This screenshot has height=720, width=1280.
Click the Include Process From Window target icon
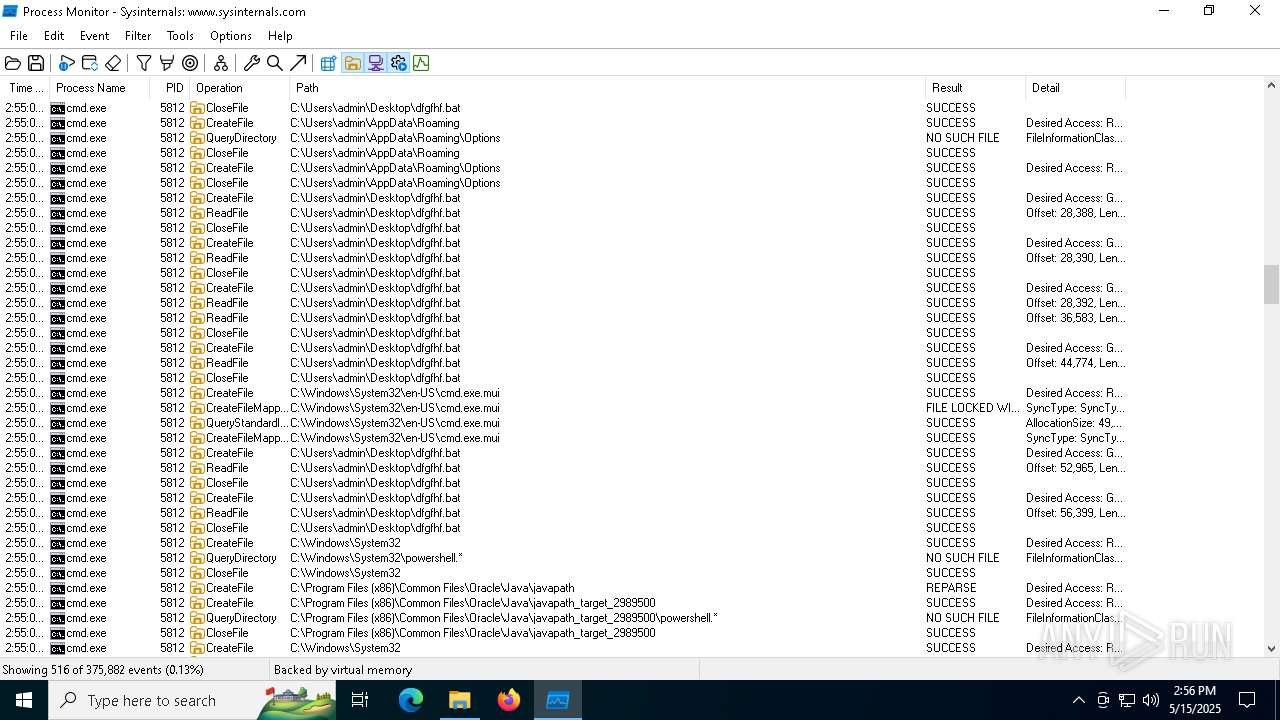(x=190, y=63)
